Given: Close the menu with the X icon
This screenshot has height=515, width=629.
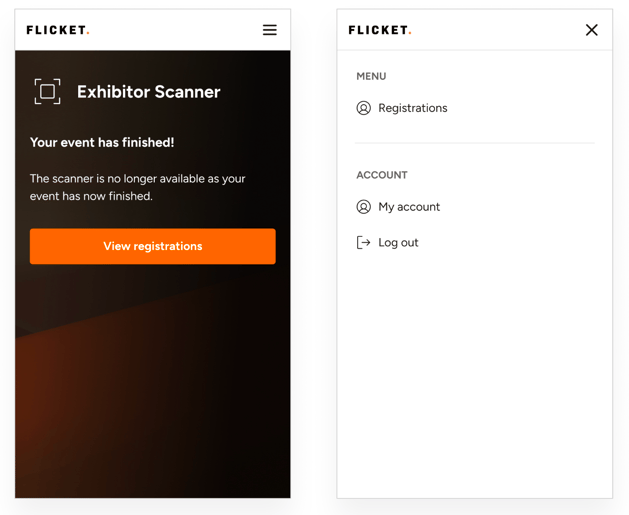Looking at the screenshot, I should click(x=591, y=30).
